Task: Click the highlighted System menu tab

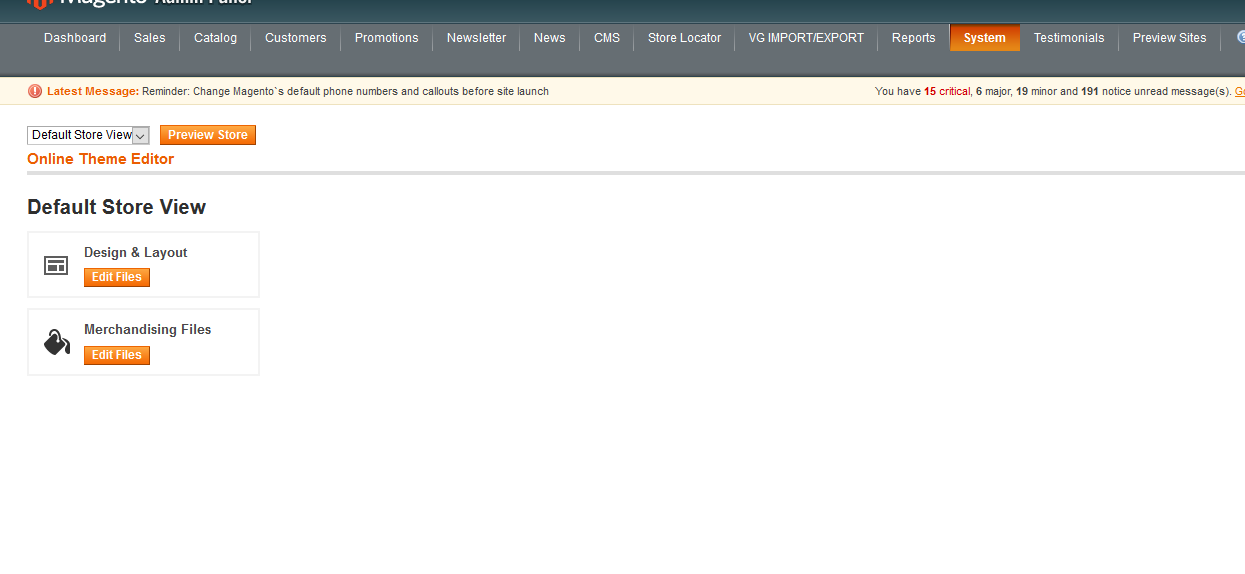Action: 985,38
